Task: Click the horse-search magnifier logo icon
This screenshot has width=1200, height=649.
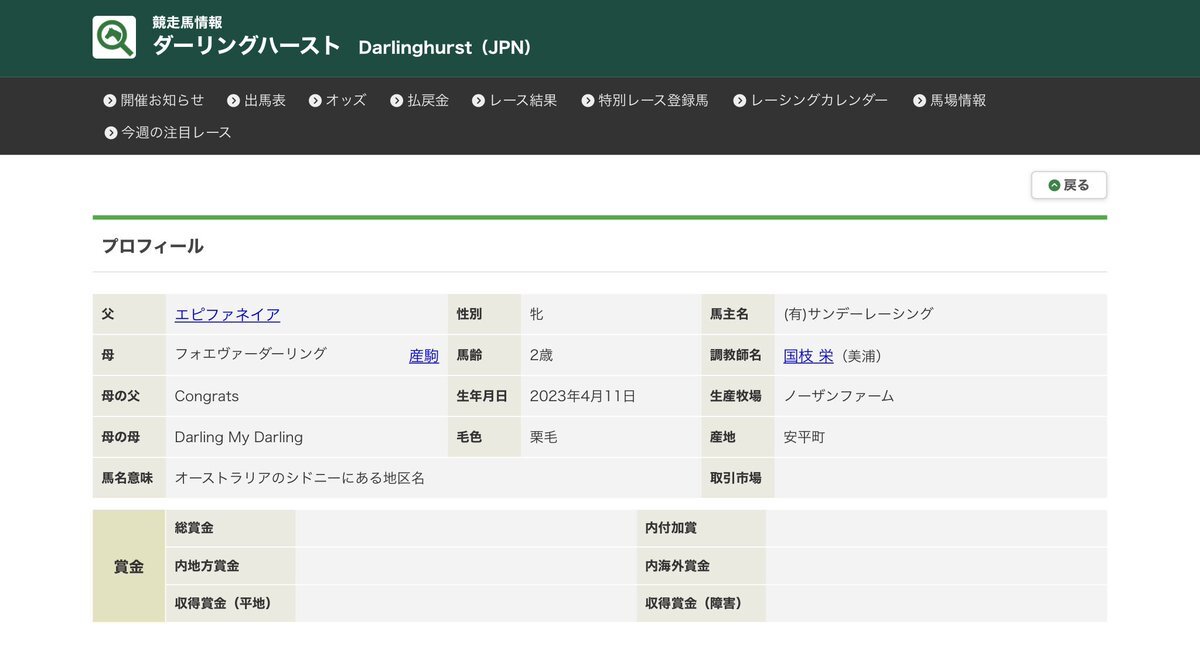Action: pyautogui.click(x=114, y=37)
